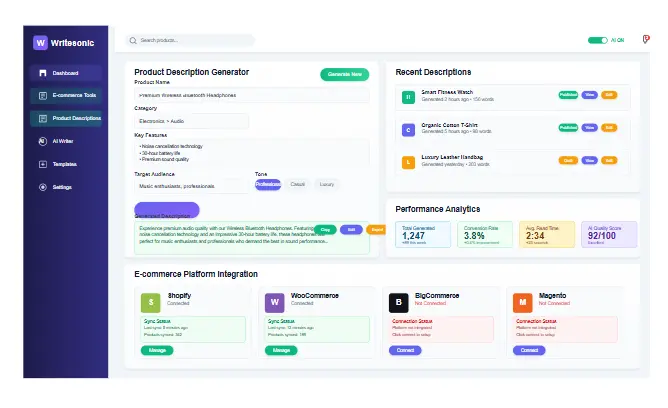Click the AI Quality Score 92/100 card
668x408 pixels.
click(x=609, y=235)
